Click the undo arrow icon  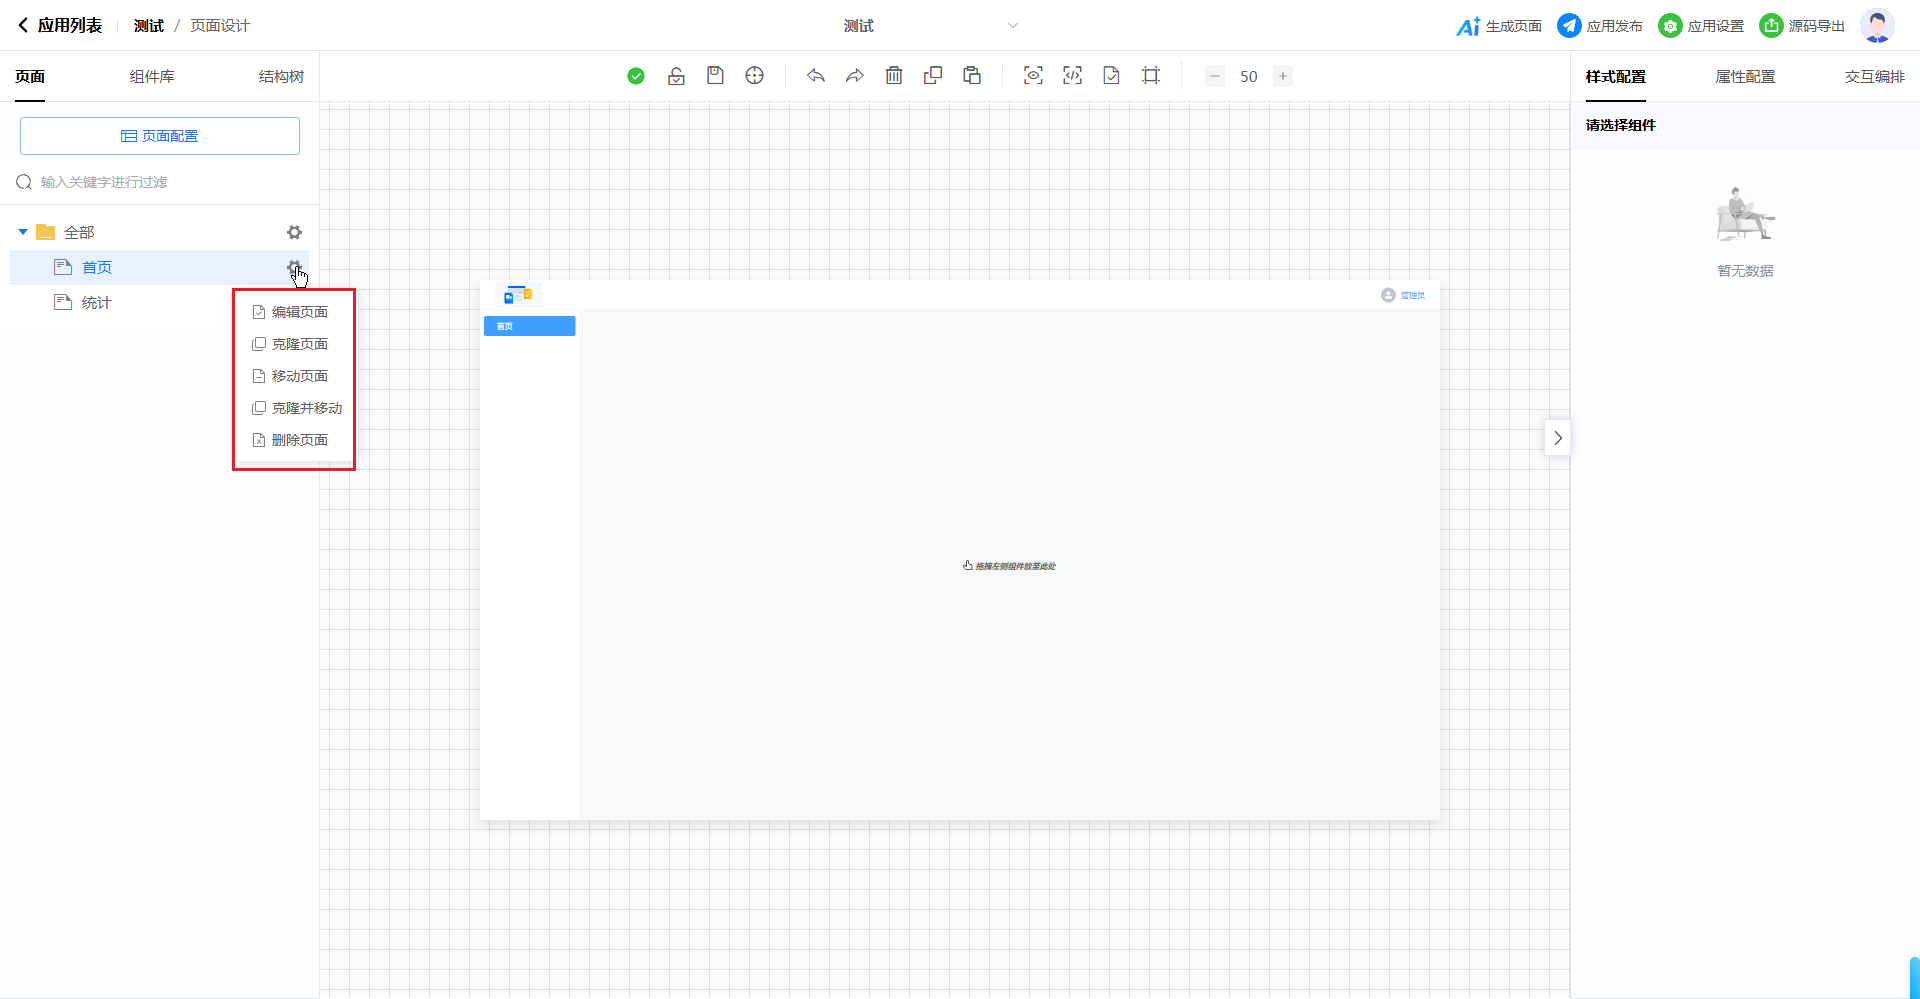click(x=816, y=76)
